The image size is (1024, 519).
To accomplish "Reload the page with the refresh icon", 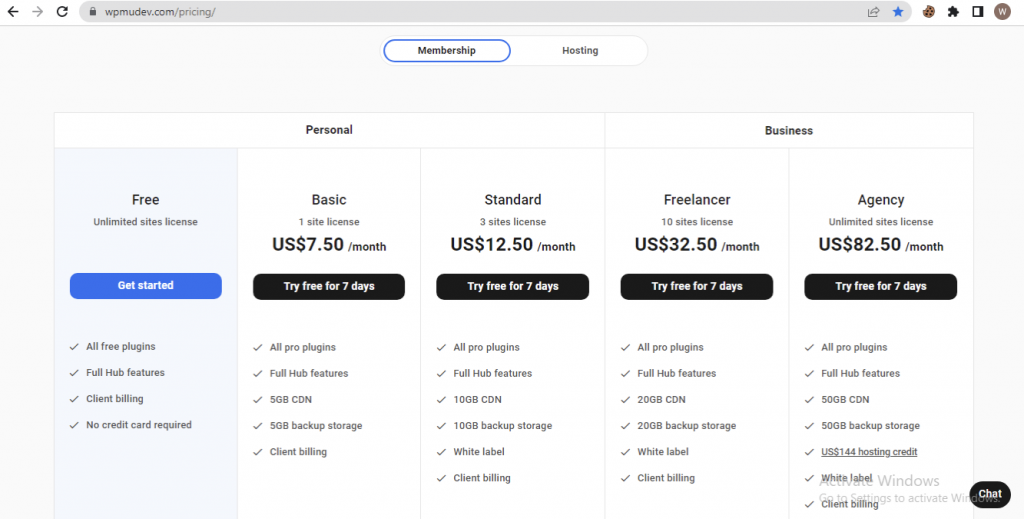I will 62,12.
